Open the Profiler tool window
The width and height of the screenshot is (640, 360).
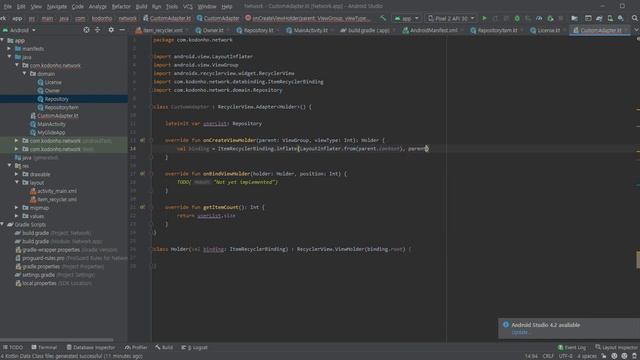point(136,347)
